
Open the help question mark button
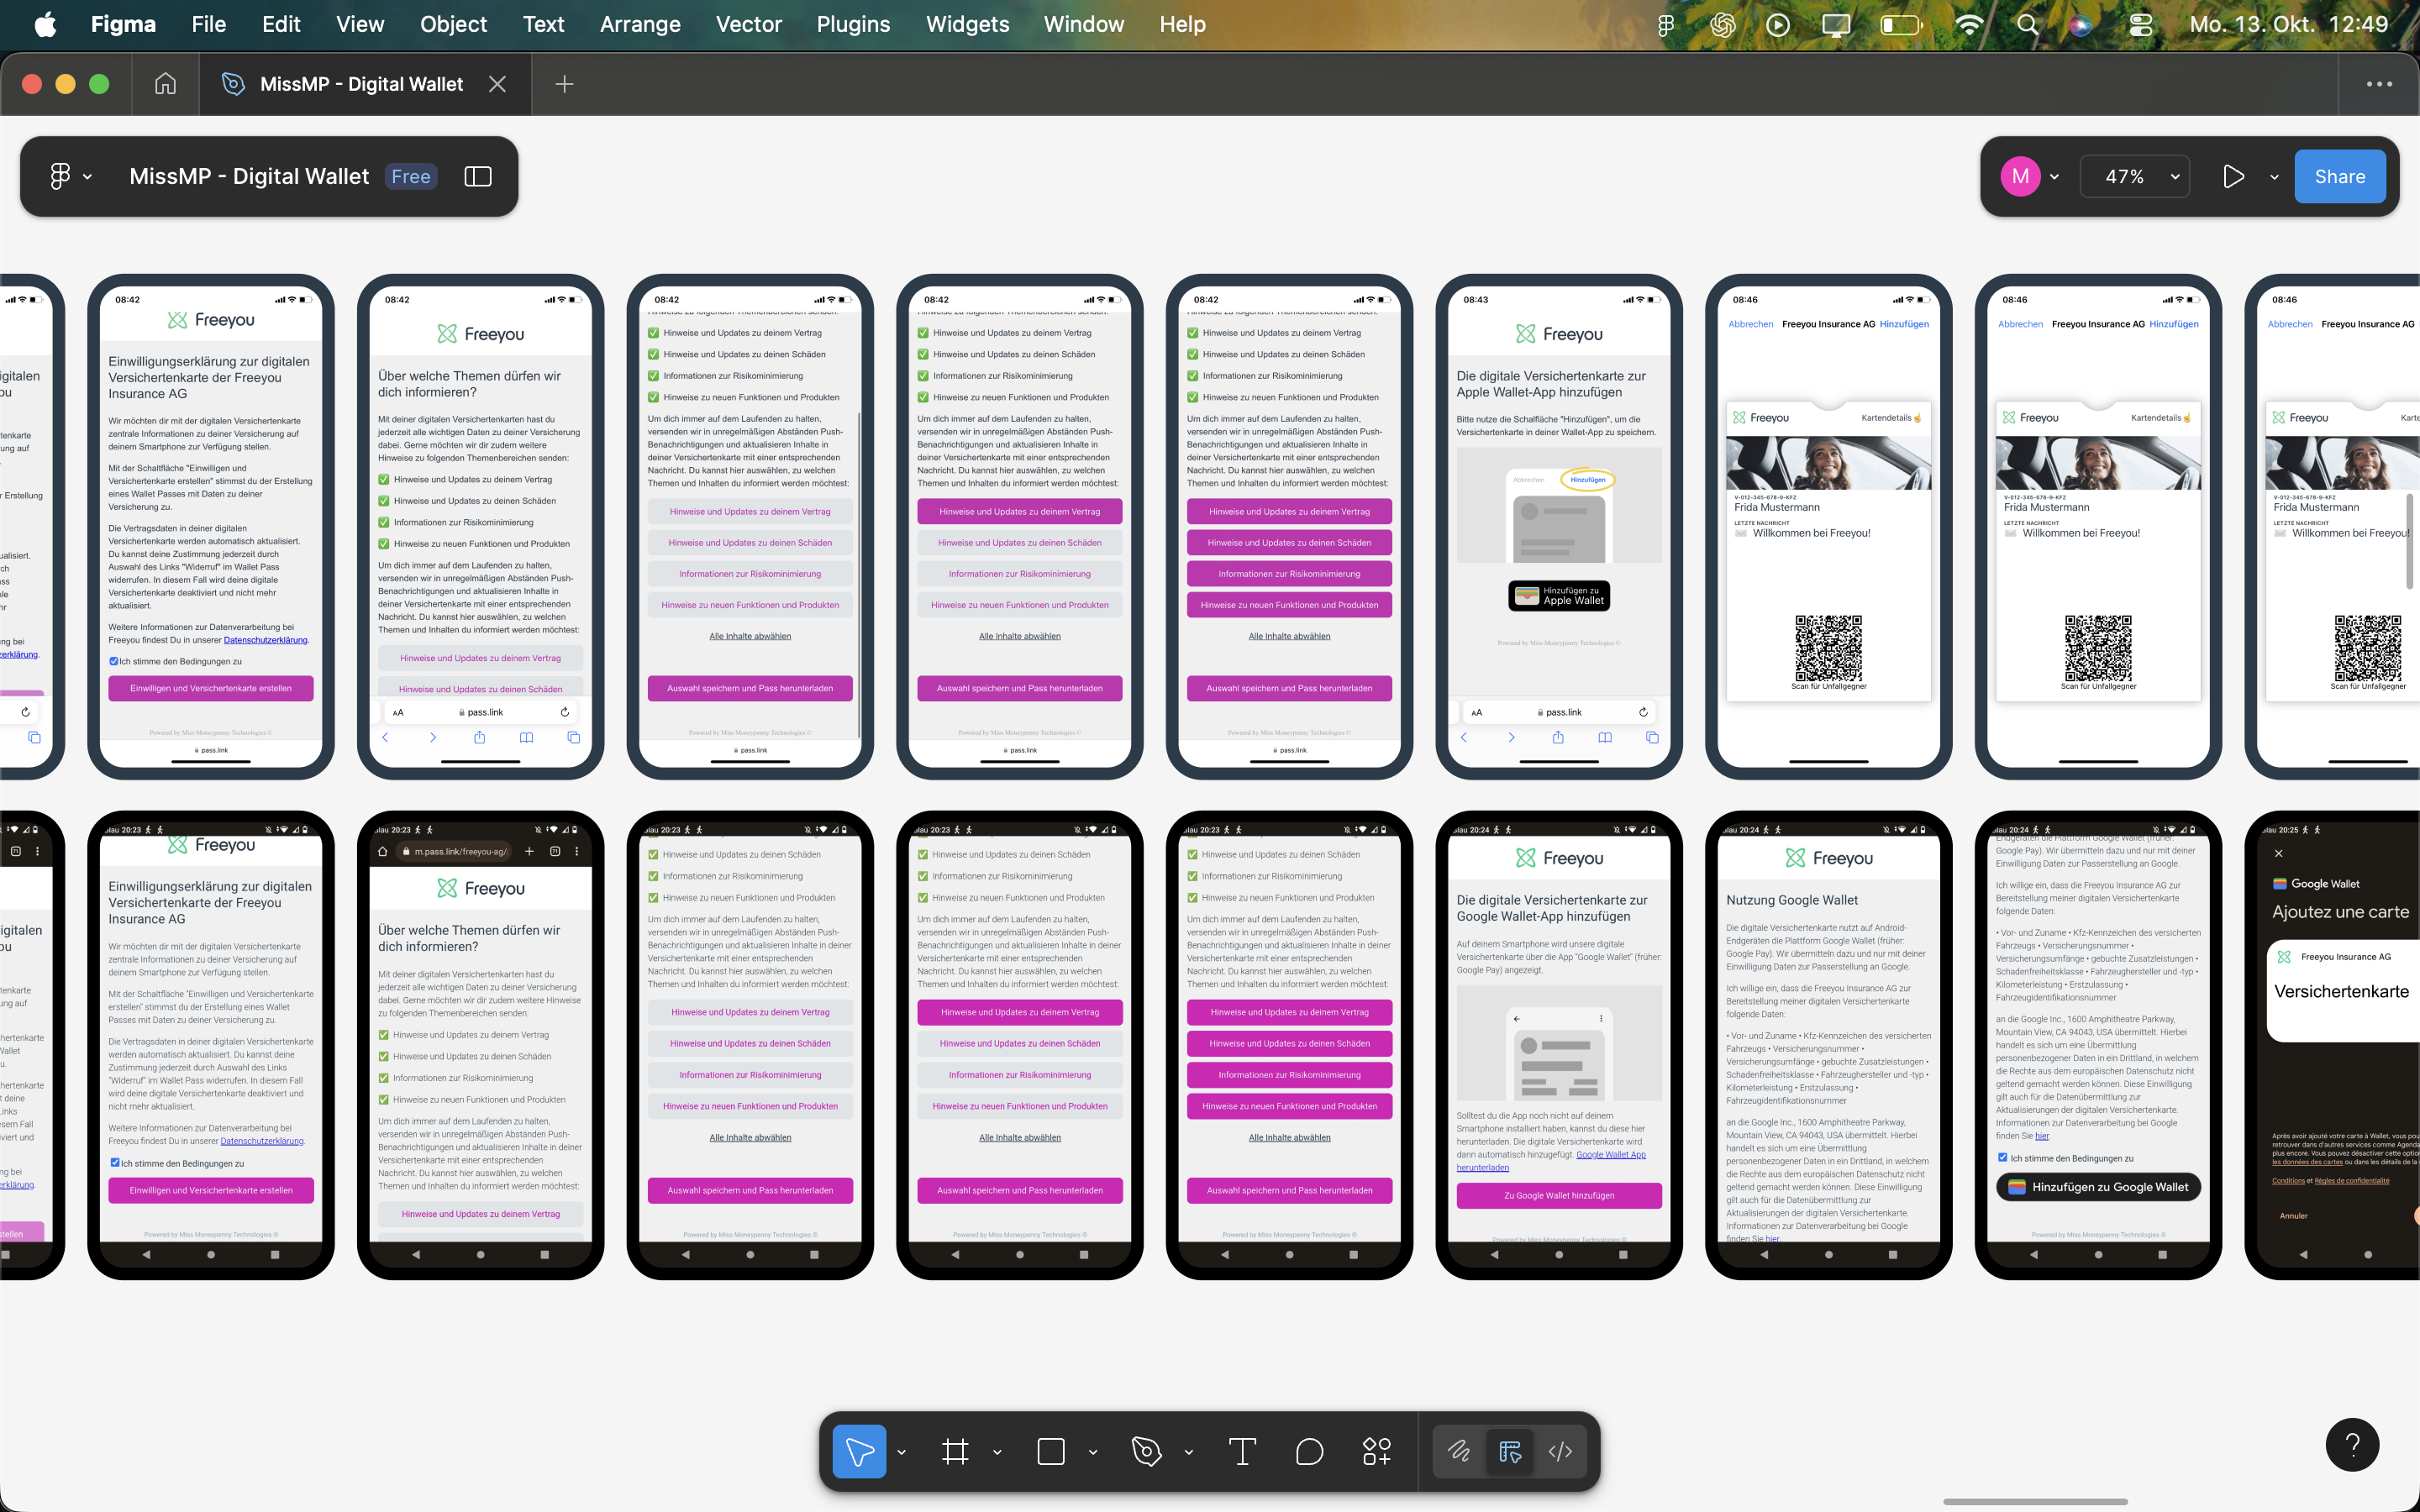pyautogui.click(x=2352, y=1444)
